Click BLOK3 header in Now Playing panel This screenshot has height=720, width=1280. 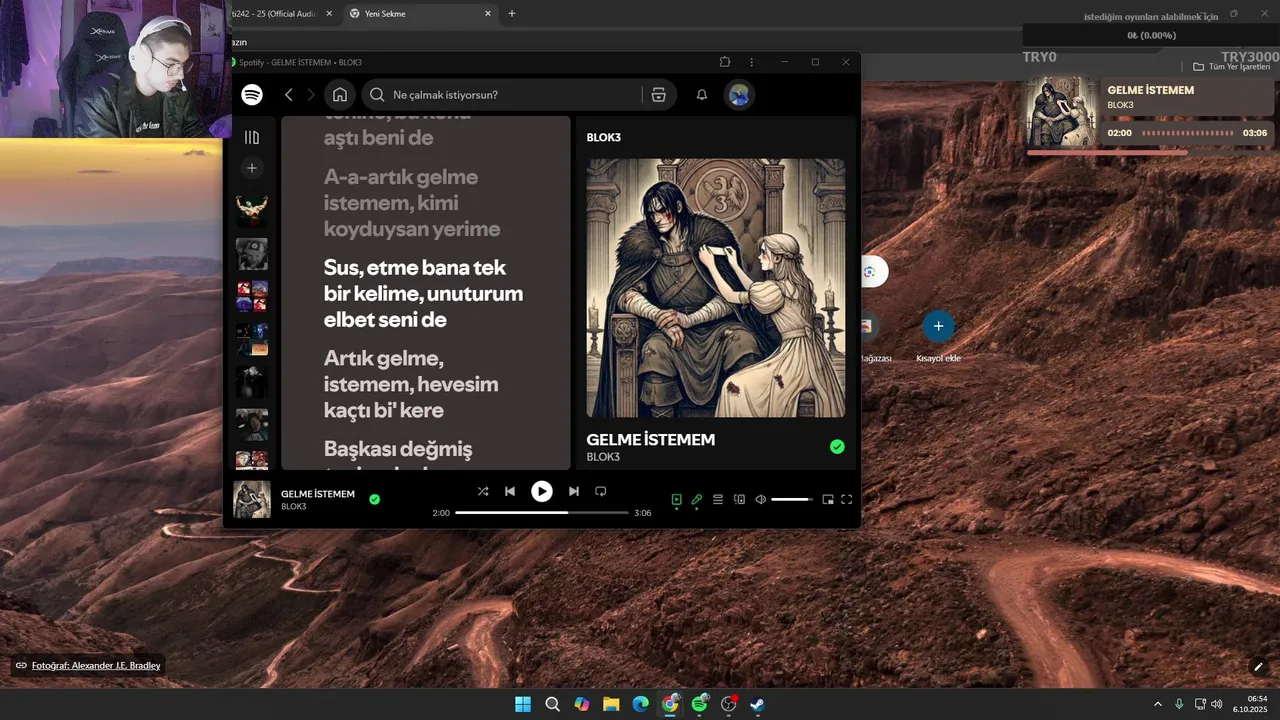coord(604,137)
